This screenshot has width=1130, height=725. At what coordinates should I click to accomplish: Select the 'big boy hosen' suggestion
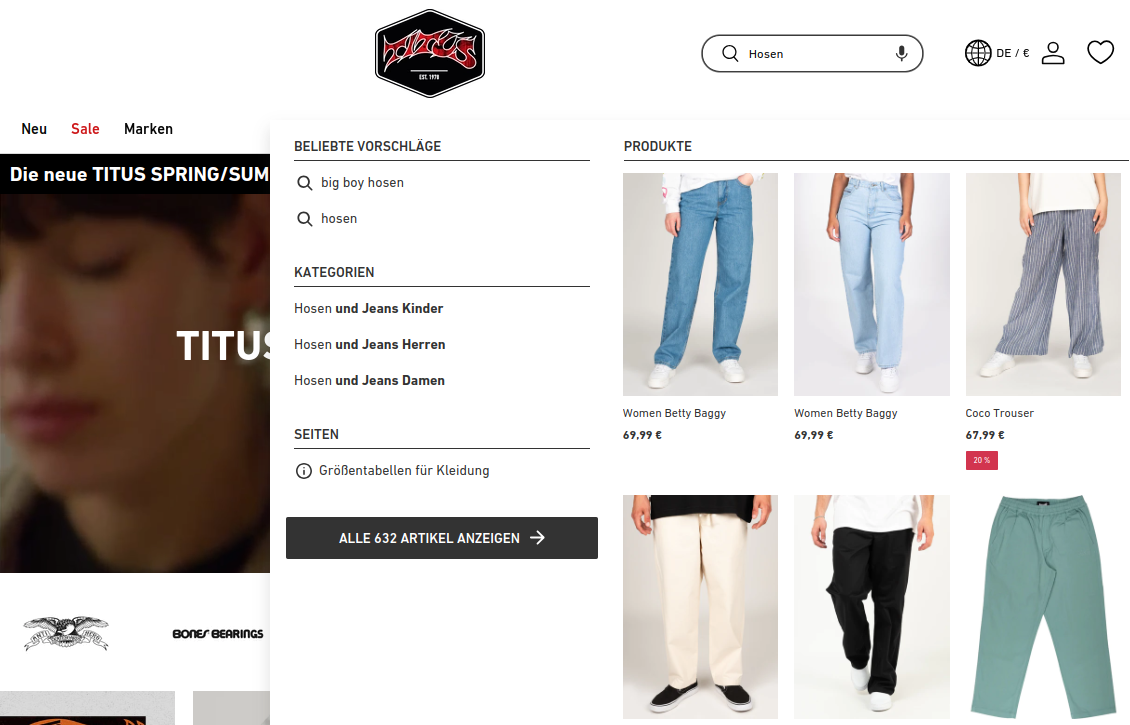click(362, 182)
